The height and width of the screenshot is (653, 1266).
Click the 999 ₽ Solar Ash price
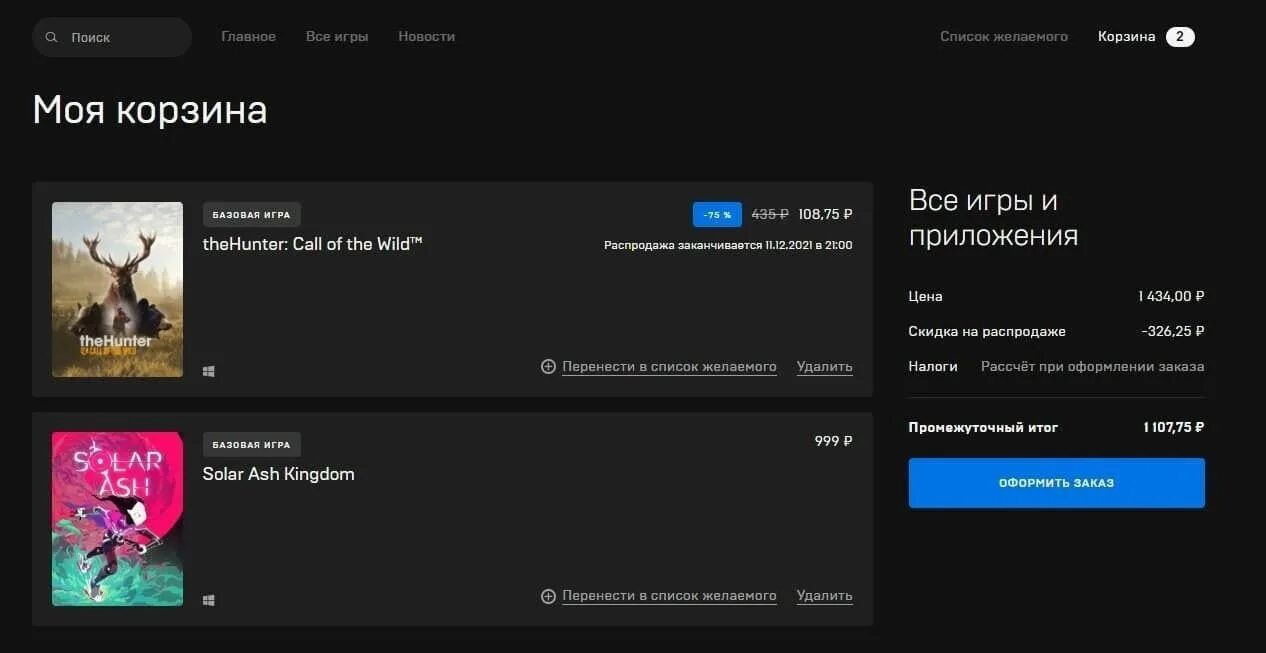833,441
